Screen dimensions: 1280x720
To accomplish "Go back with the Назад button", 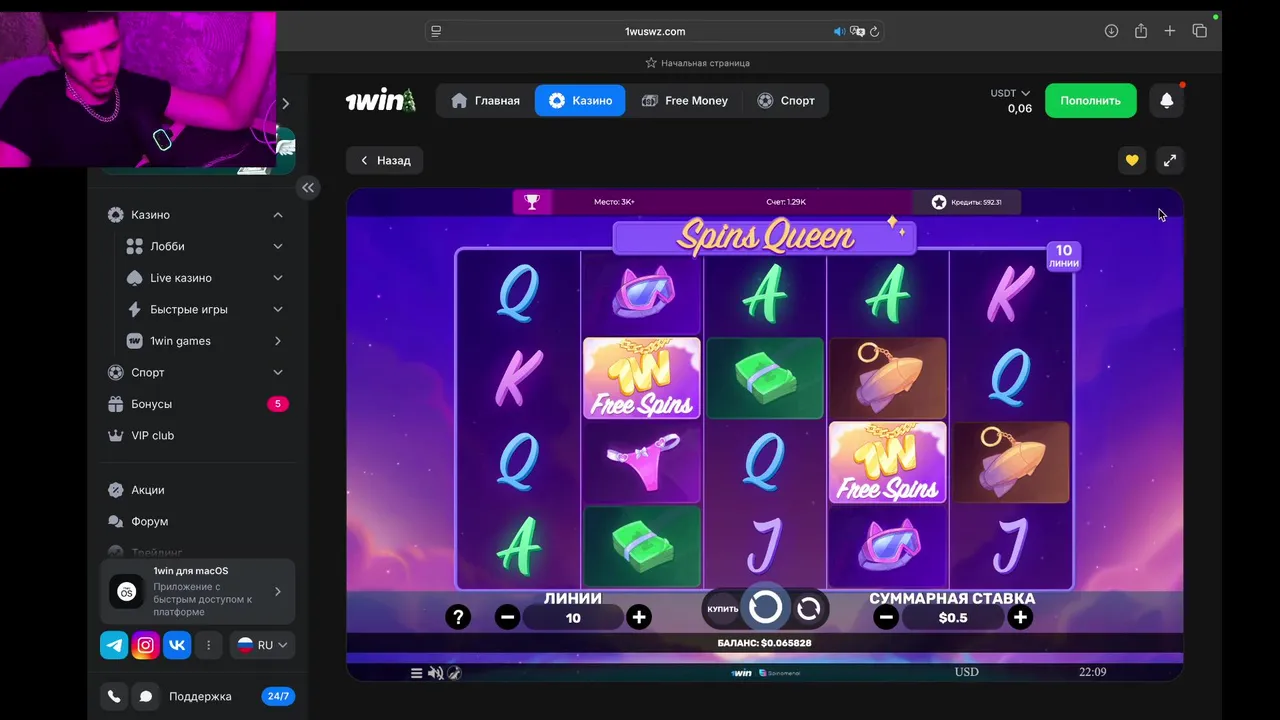I will pos(385,160).
